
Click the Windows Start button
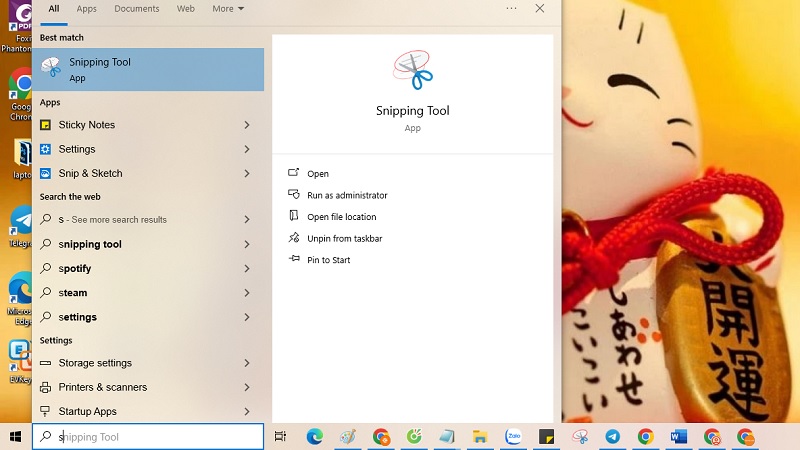click(x=16, y=437)
